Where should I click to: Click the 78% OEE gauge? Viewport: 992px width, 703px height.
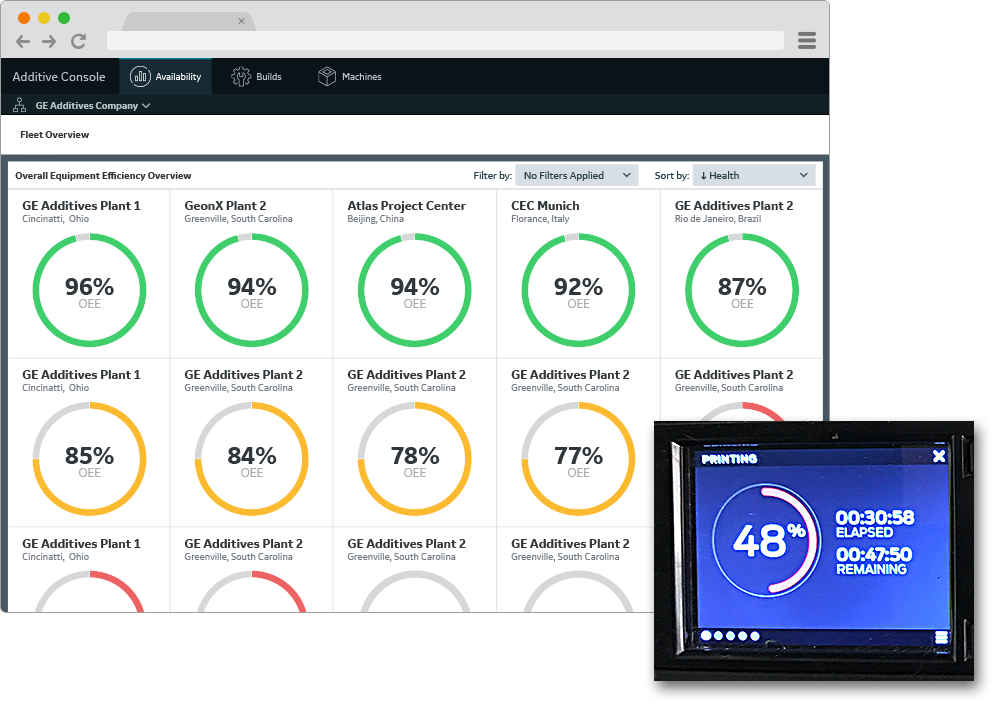click(414, 459)
